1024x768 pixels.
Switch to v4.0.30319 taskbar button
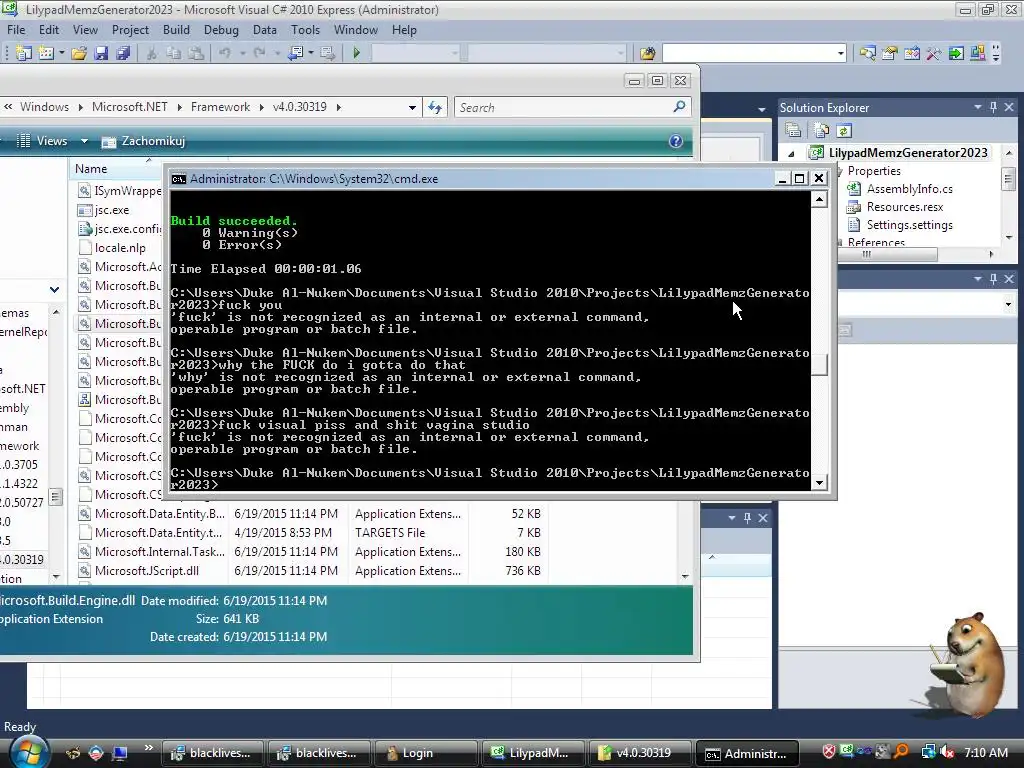point(641,753)
